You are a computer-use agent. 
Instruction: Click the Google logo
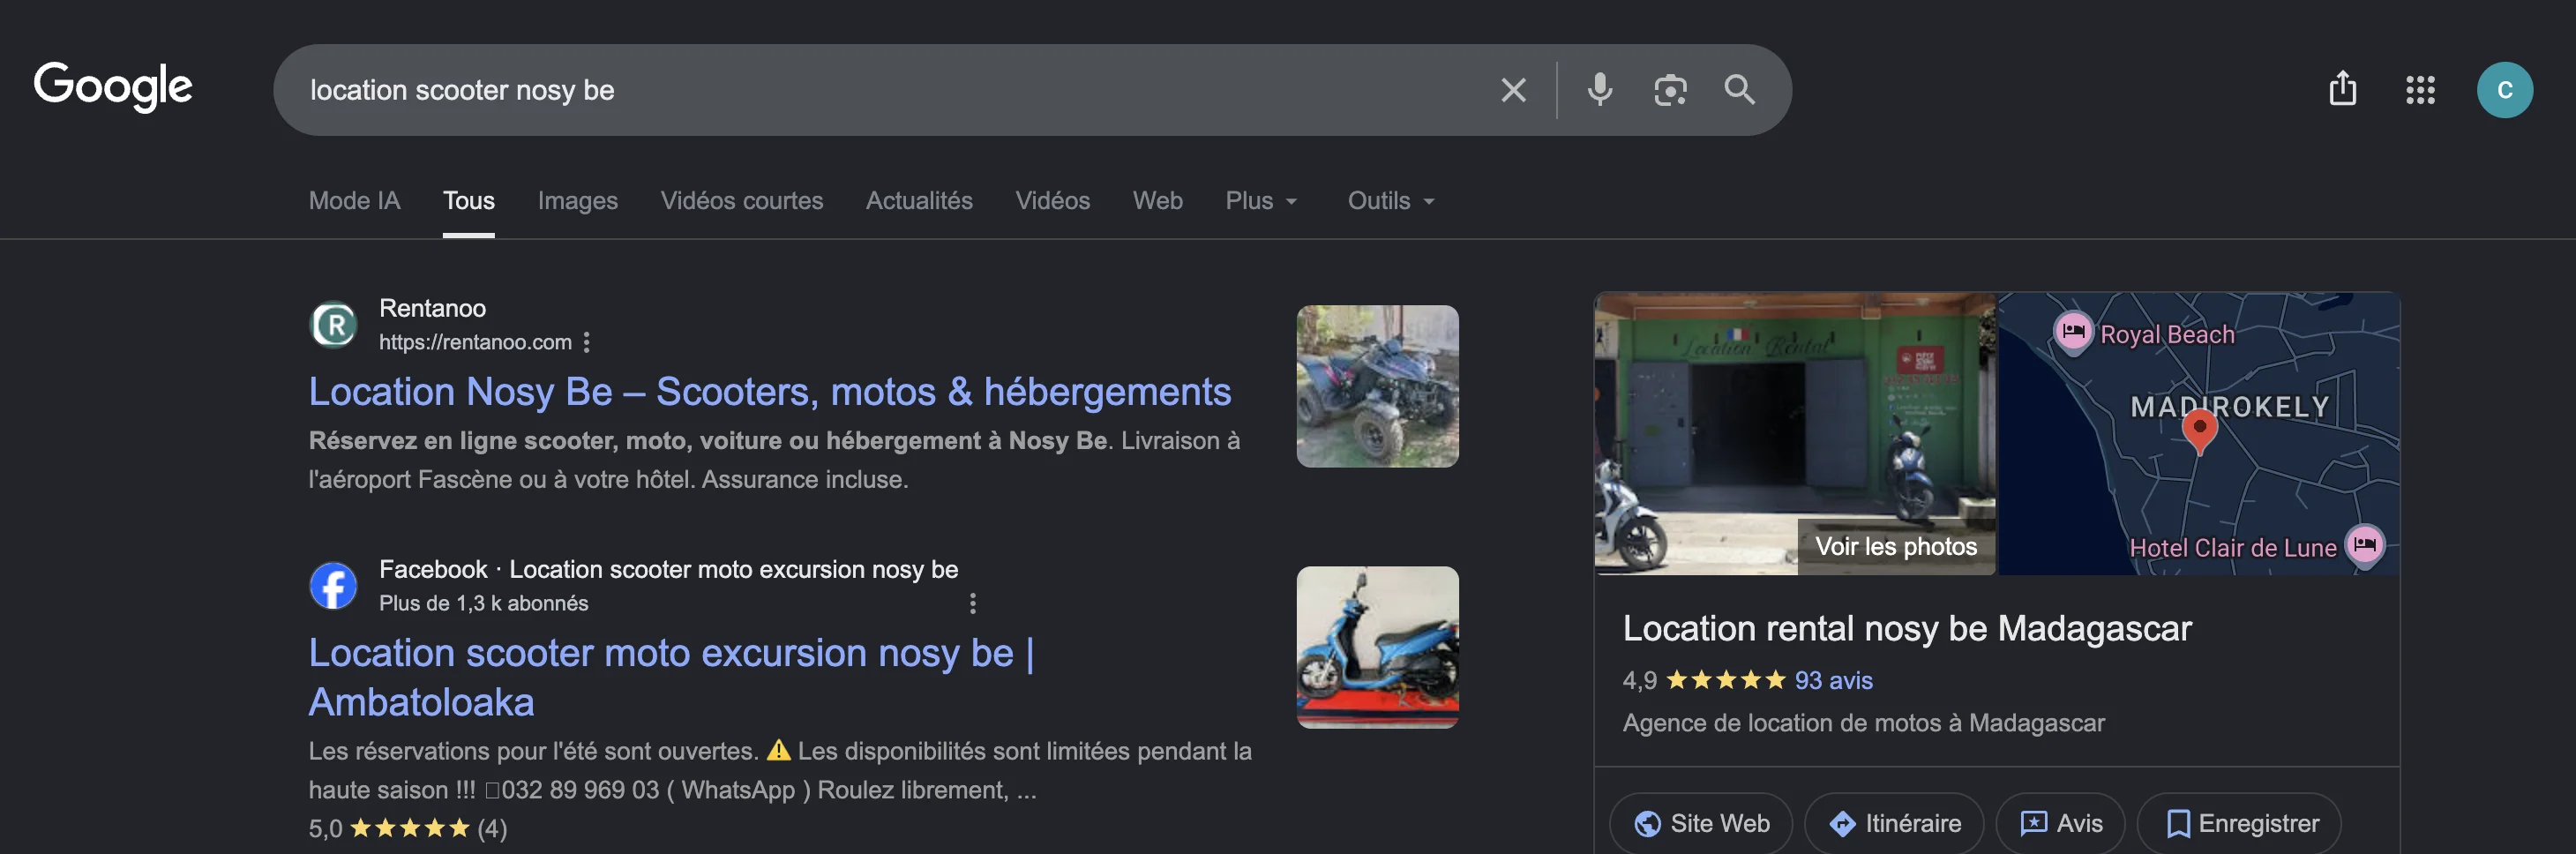(x=113, y=87)
